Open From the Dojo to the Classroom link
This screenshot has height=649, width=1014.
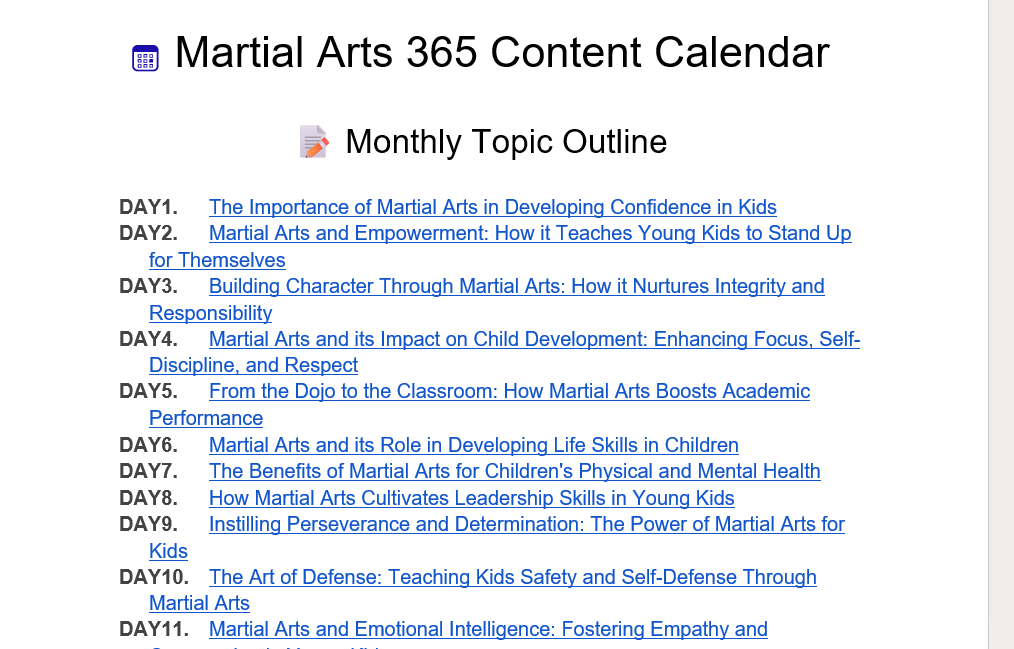tap(509, 392)
